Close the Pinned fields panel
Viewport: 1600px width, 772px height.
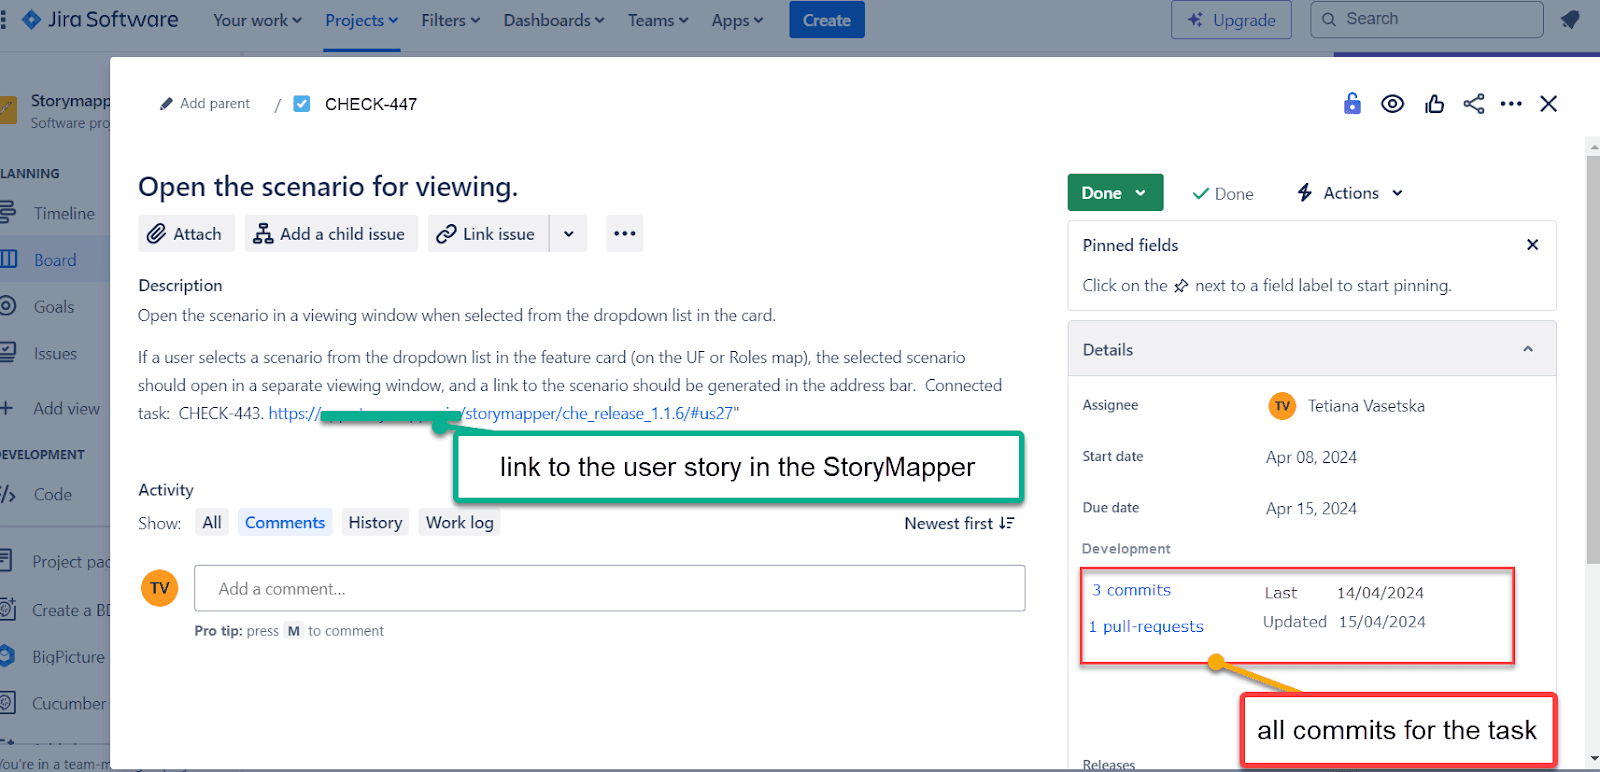pos(1532,245)
